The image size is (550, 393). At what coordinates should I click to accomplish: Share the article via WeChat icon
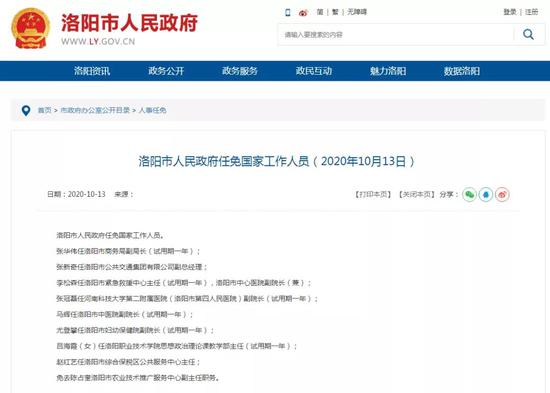[469, 194]
